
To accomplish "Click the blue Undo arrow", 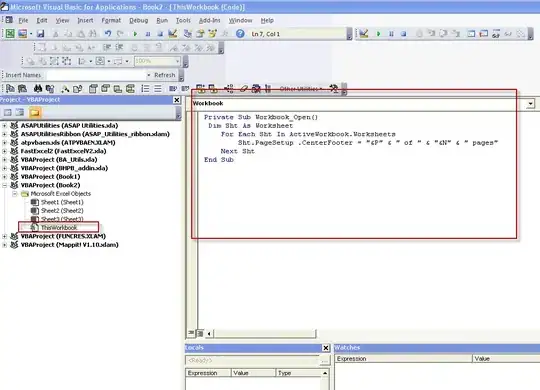I will tap(108, 33).
